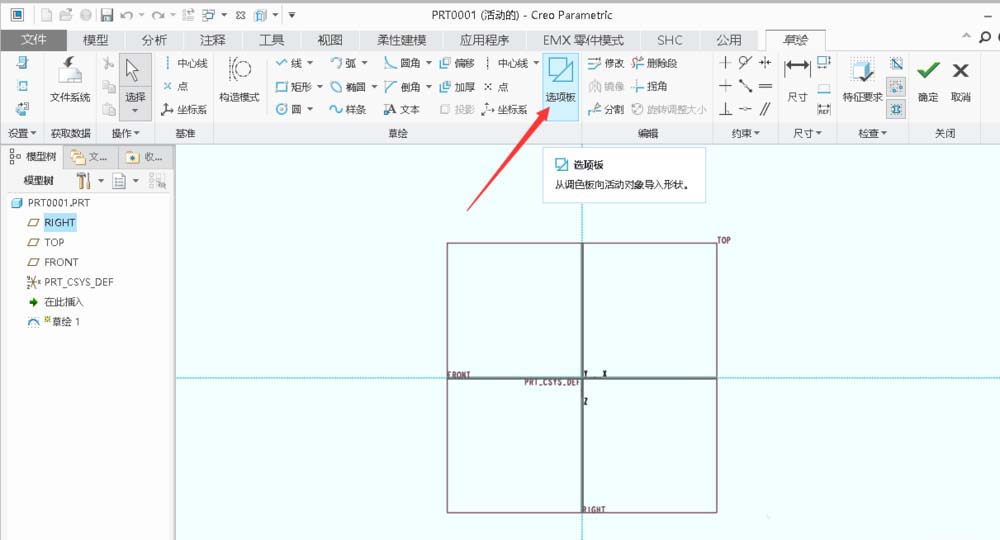The image size is (1000, 540).
Task: Click 坐标系 in the 基准 group
Action: click(184, 110)
